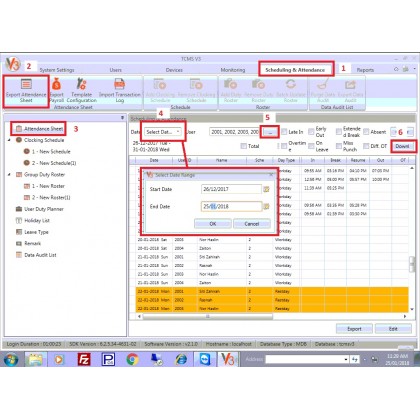The width and height of the screenshot is (420, 420).
Task: Confirm date range with OK
Action: click(213, 224)
